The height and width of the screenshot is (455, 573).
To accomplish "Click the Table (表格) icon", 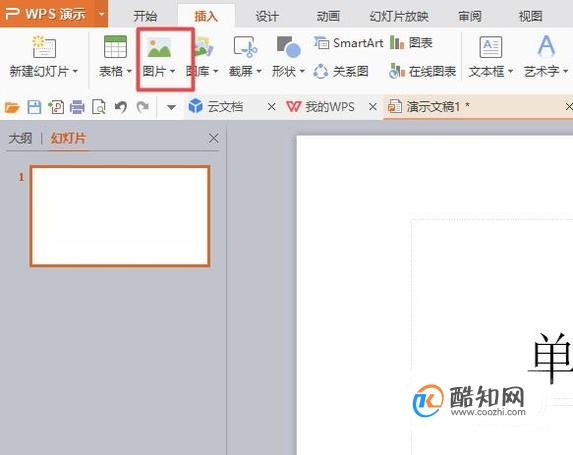I will (115, 47).
